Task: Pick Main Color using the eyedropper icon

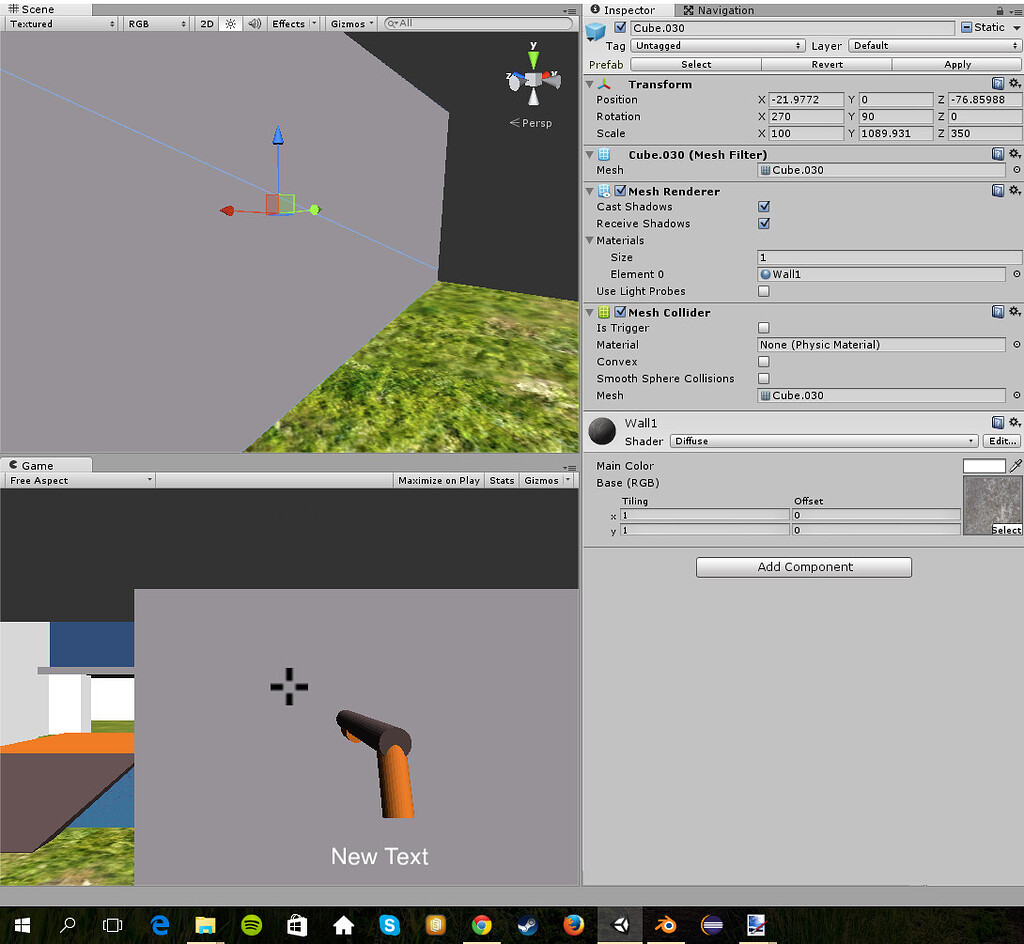Action: pyautogui.click(x=1017, y=465)
